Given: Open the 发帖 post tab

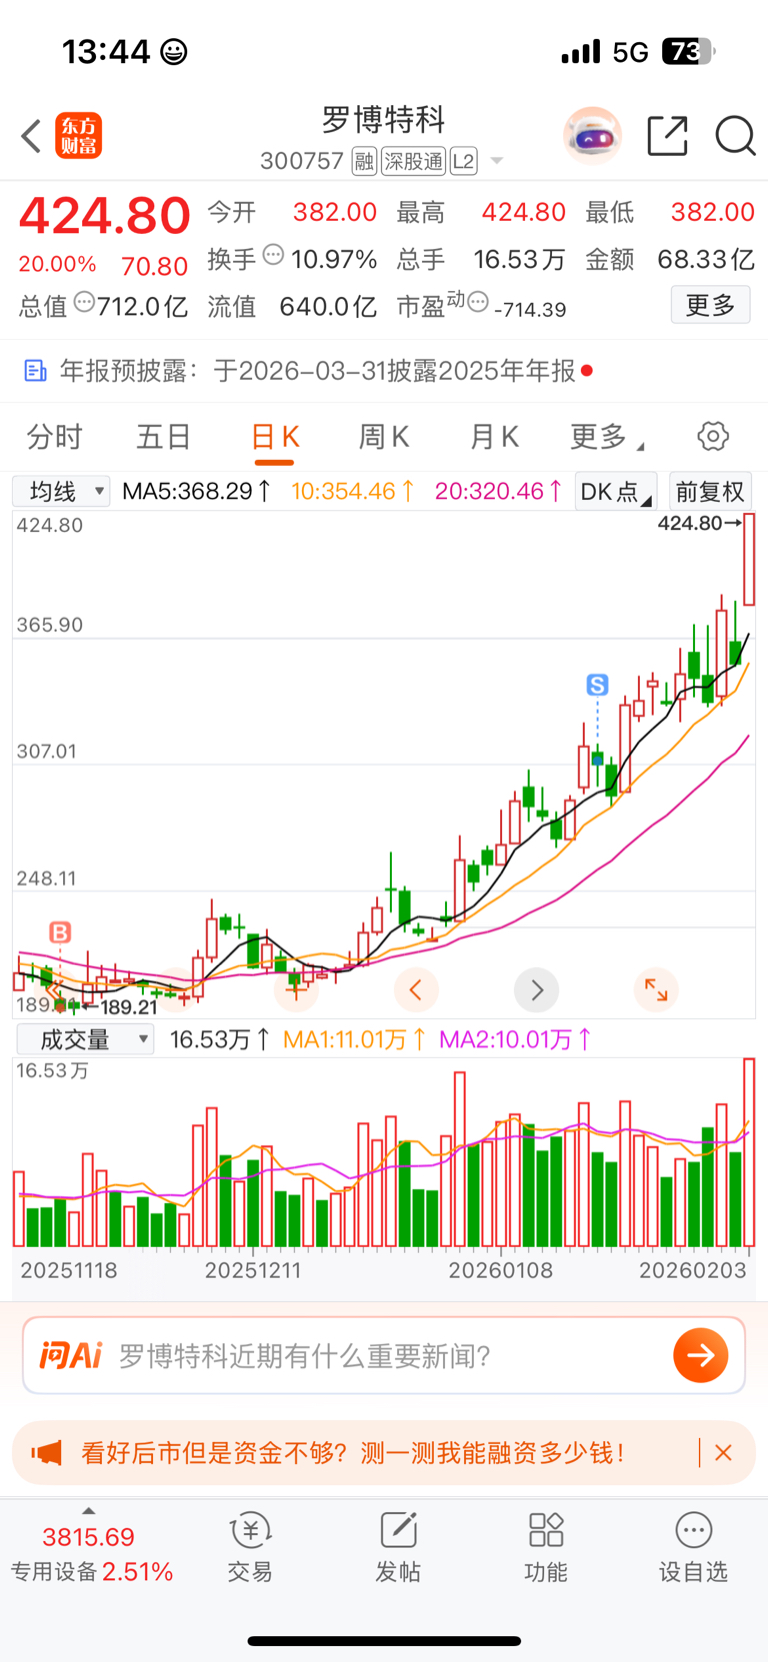Looking at the screenshot, I should click(398, 1548).
